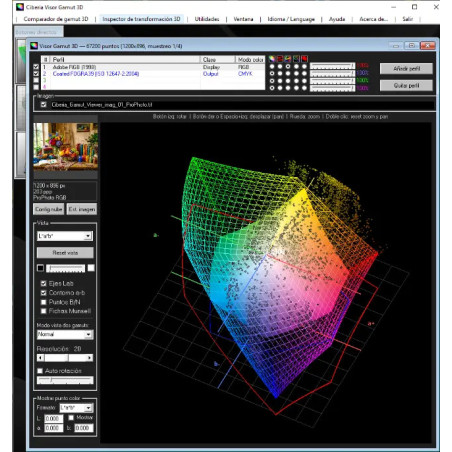Click the Salir menu item
The width and height of the screenshot is (452, 452).
[408, 19]
